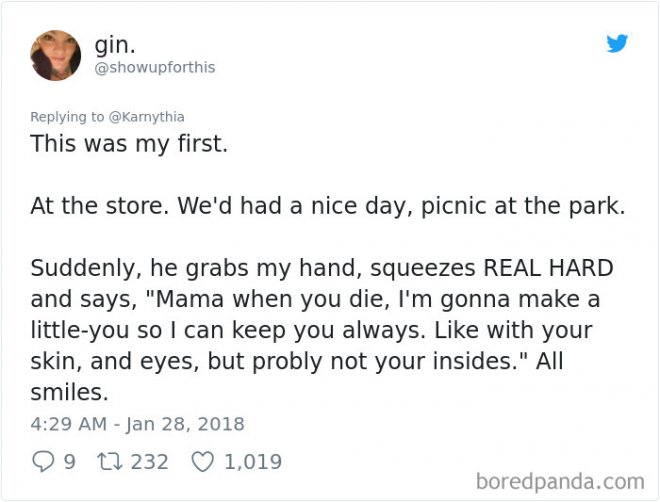Click the retweet count 232

(150, 462)
